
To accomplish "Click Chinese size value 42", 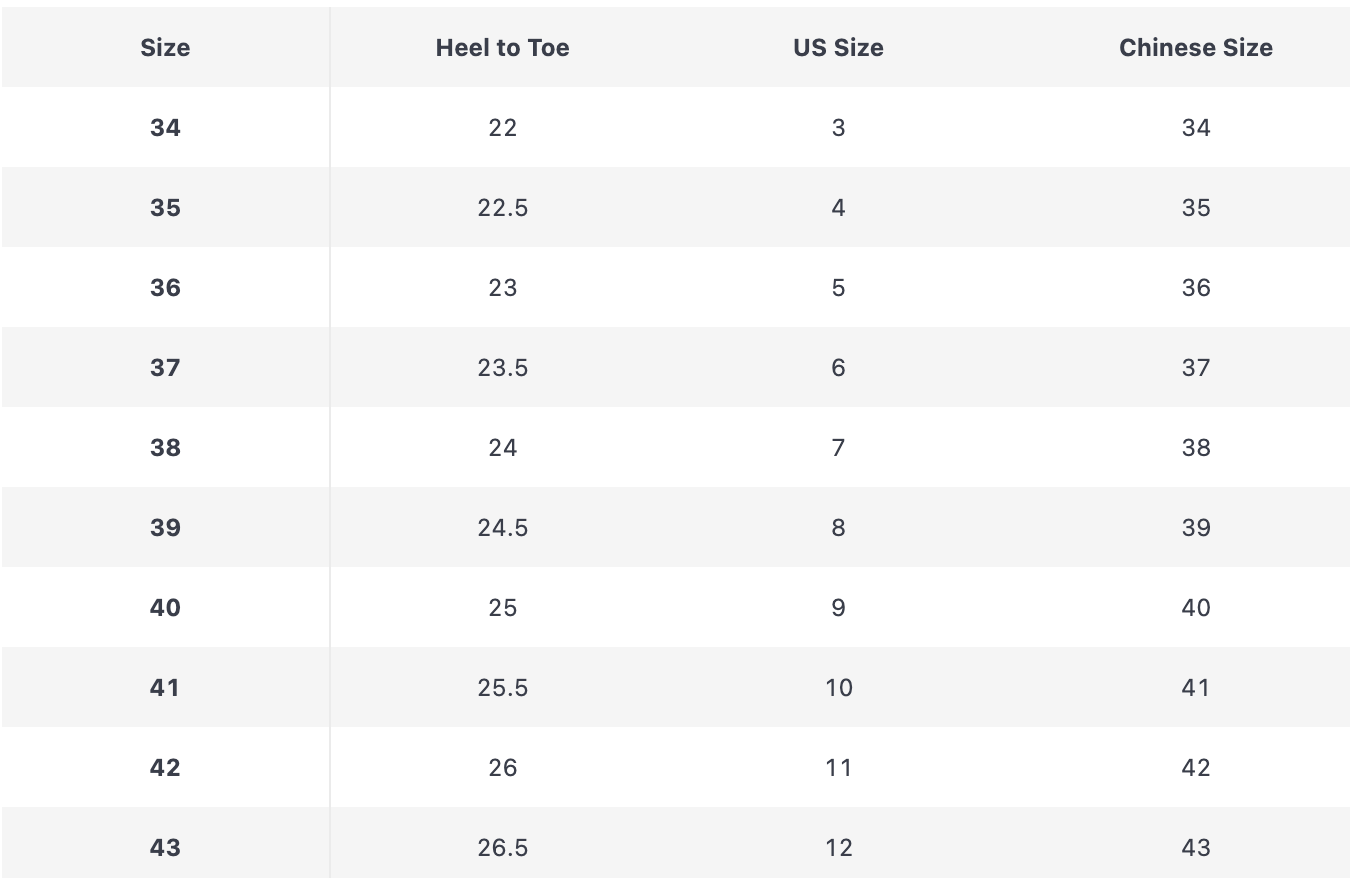I will pos(1195,767).
